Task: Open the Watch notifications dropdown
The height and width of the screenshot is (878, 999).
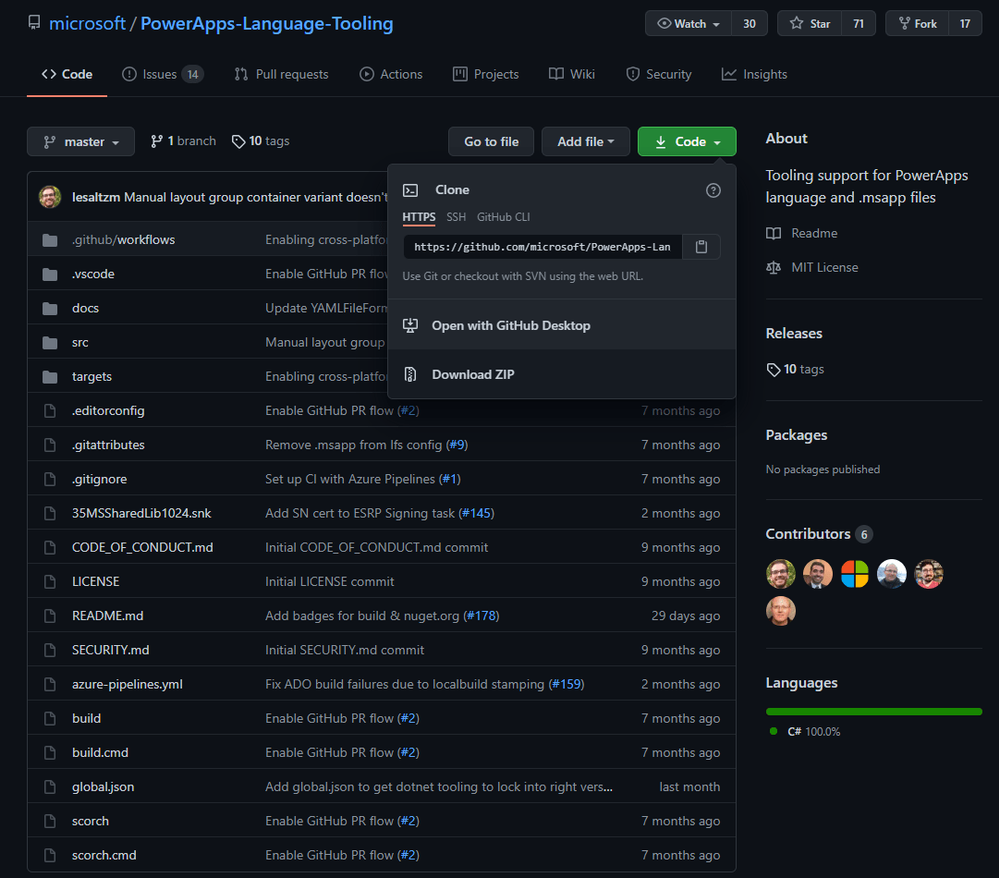Action: tap(689, 24)
